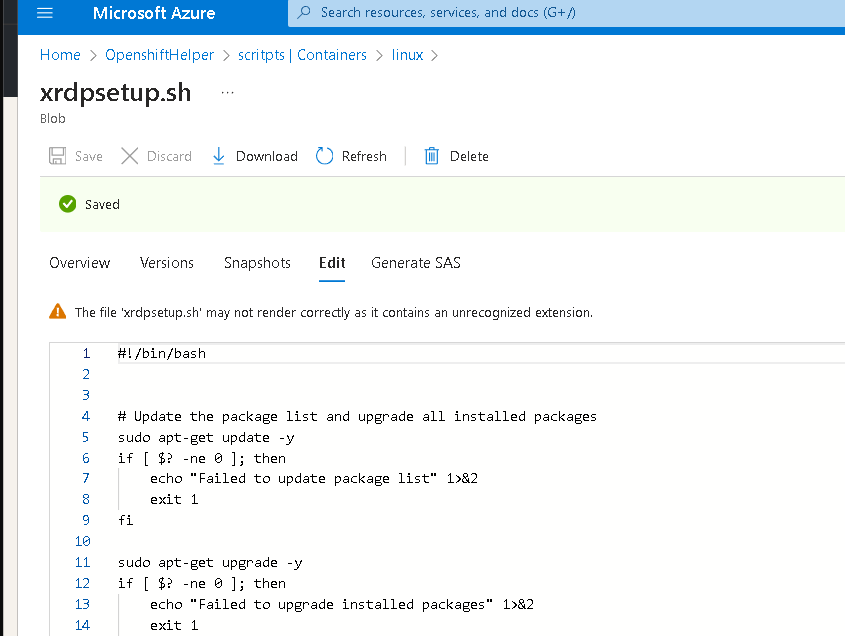Click the Save floppy disk icon
The height and width of the screenshot is (636, 845).
[x=57, y=156]
